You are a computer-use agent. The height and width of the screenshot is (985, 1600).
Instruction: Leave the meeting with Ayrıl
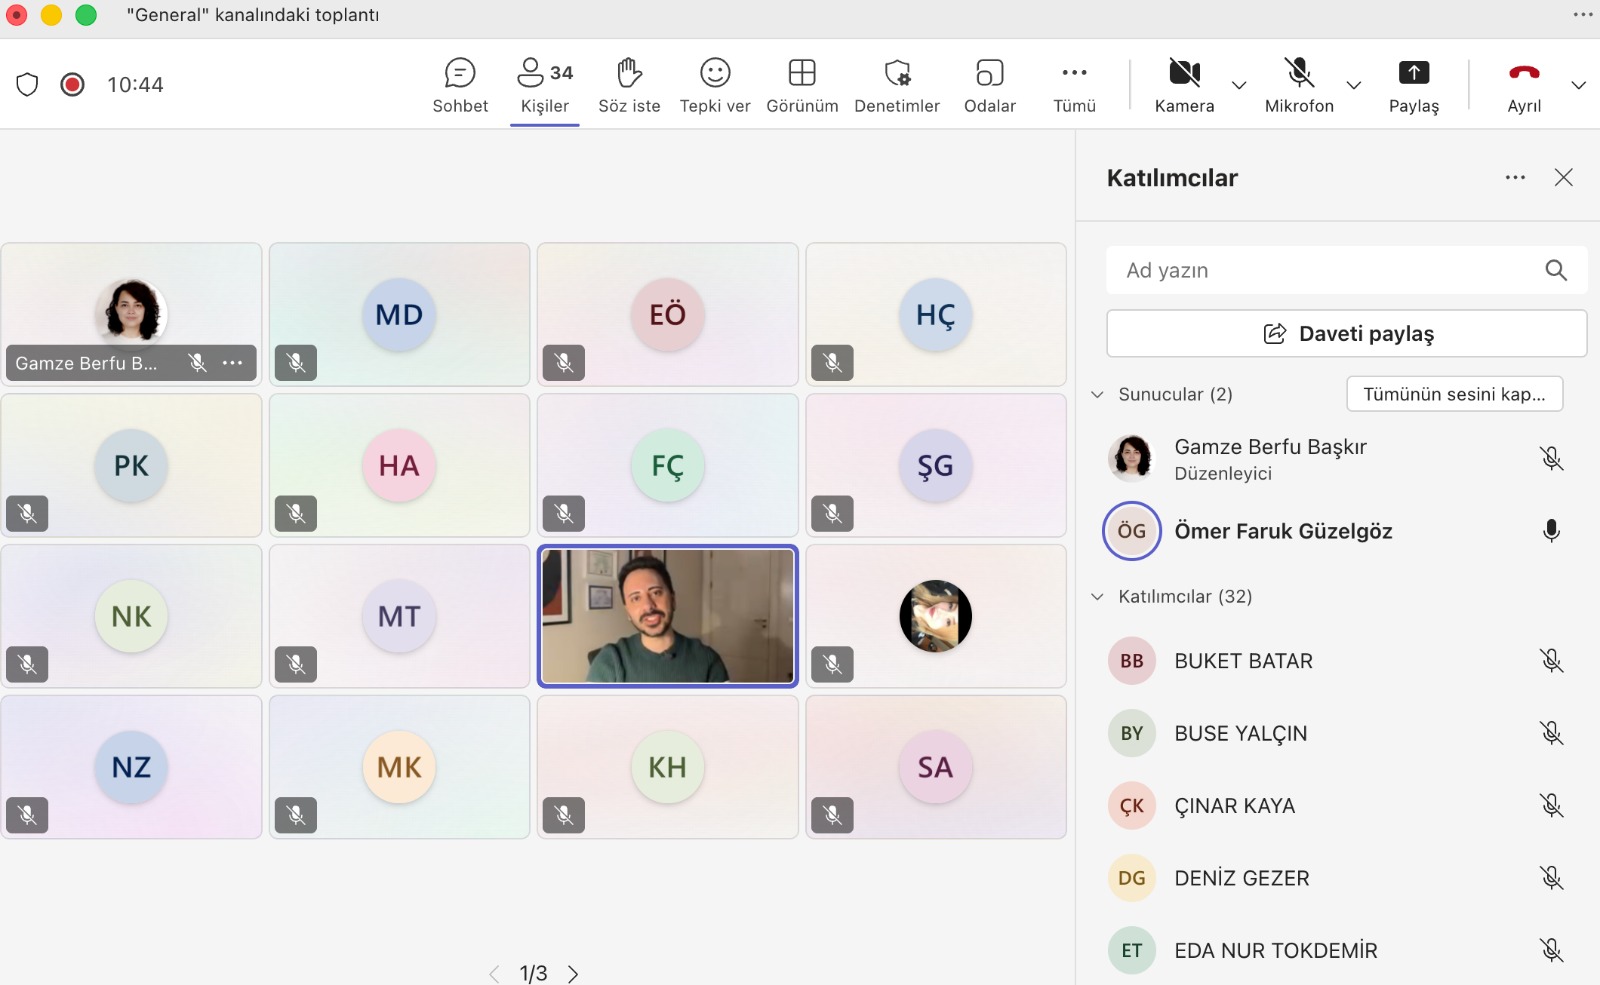pyautogui.click(x=1524, y=85)
